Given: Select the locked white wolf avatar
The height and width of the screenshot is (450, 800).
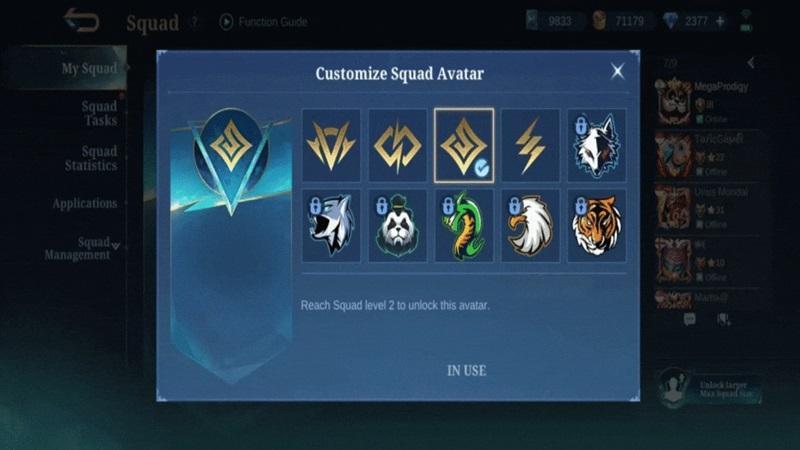Looking at the screenshot, I should click(x=596, y=145).
